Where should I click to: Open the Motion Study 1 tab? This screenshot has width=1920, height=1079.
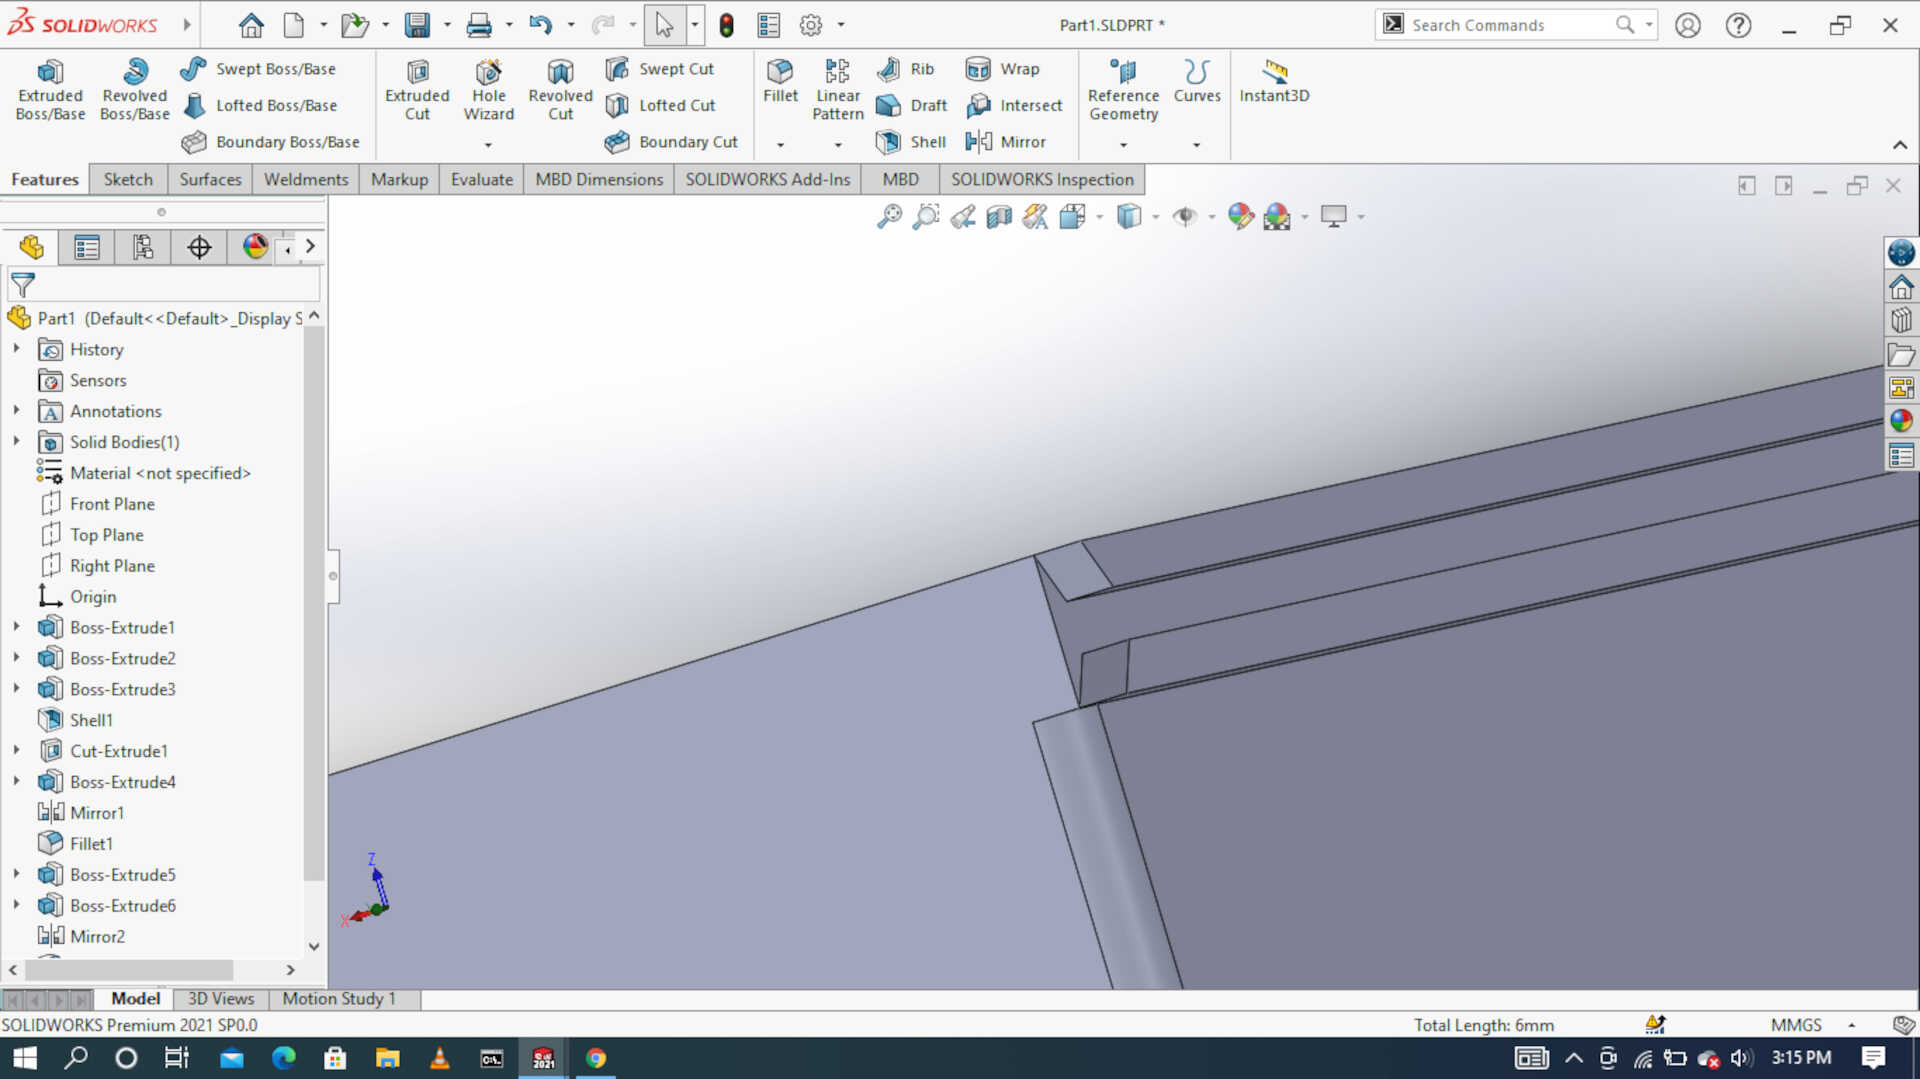[x=339, y=998]
